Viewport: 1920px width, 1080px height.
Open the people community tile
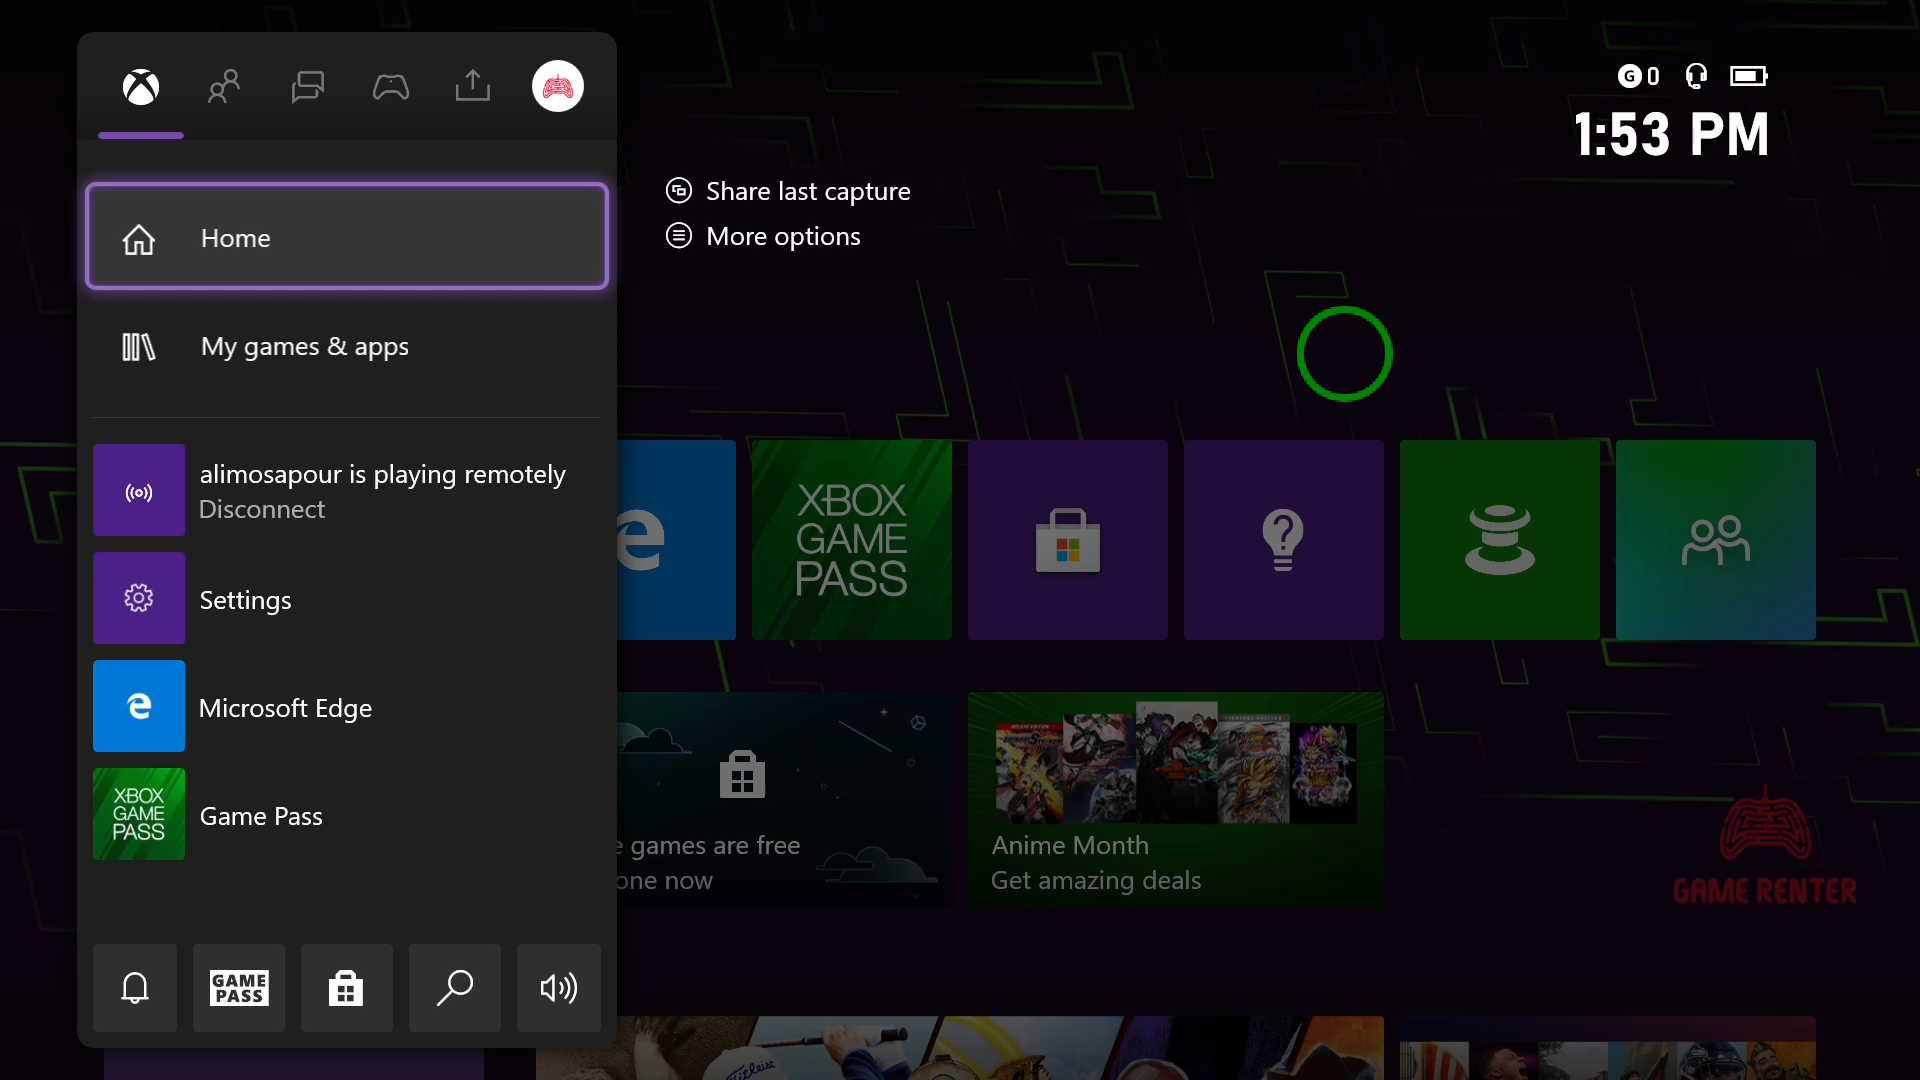(x=1716, y=540)
